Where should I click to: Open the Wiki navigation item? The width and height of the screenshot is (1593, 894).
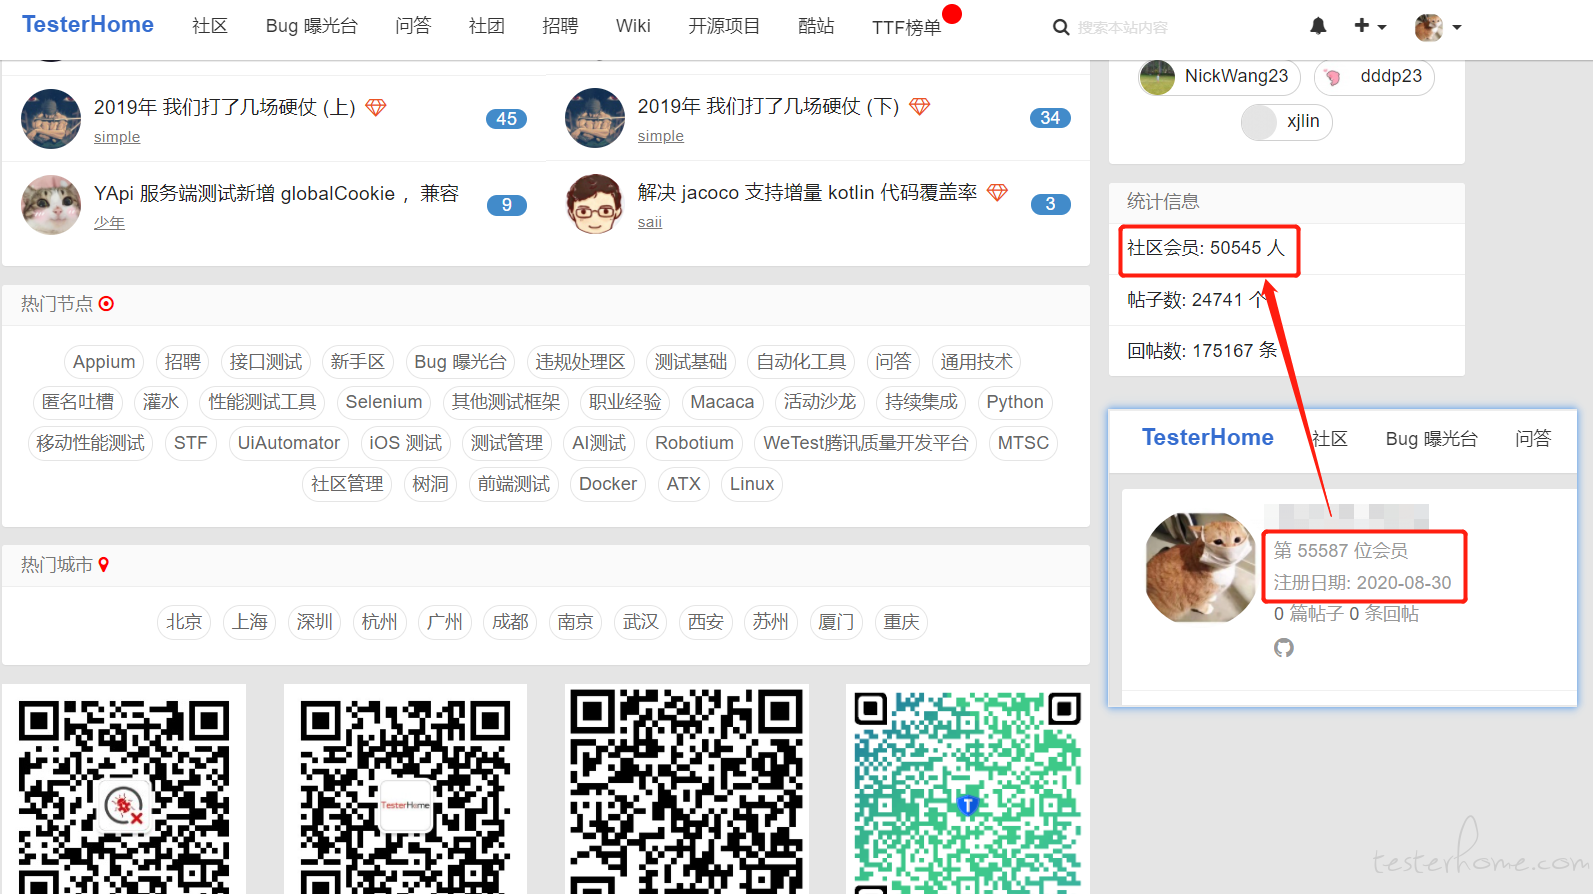633,26
